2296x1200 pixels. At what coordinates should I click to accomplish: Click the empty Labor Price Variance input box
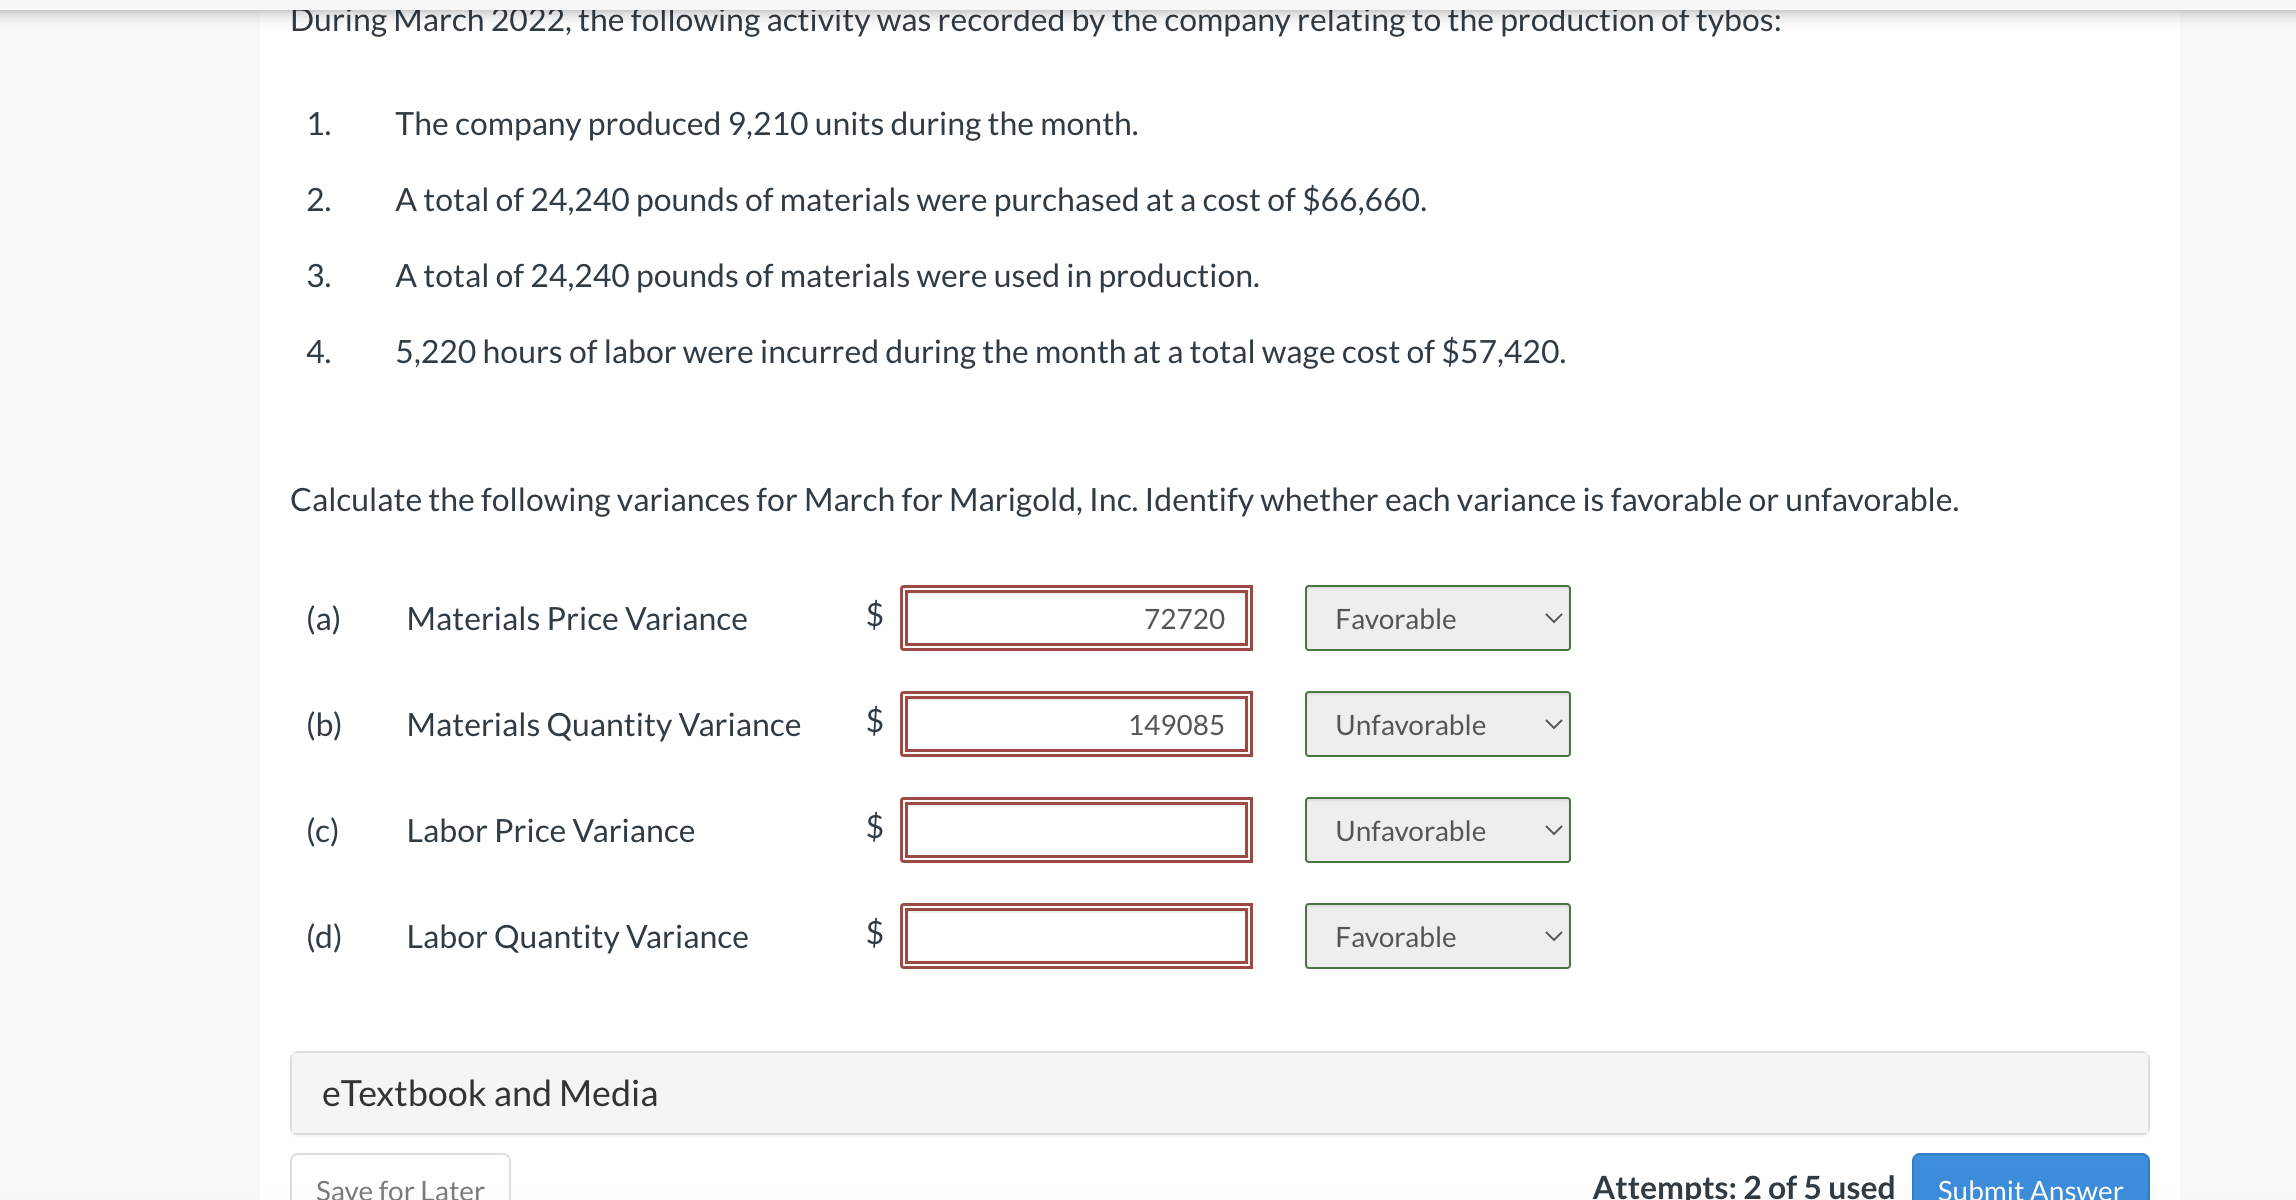pyautogui.click(x=1075, y=830)
